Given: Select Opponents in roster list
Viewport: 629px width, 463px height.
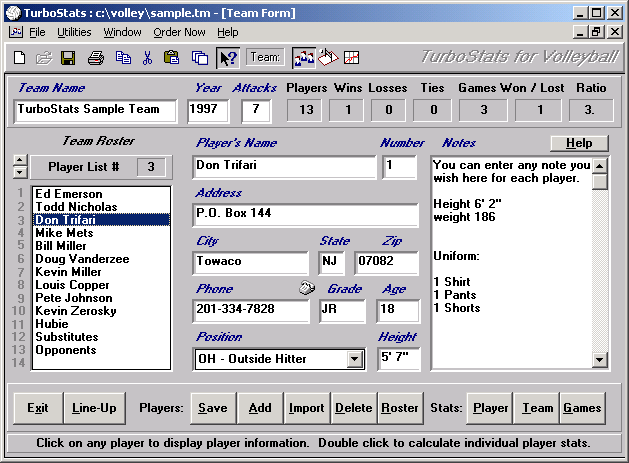Looking at the screenshot, I should coord(101,350).
